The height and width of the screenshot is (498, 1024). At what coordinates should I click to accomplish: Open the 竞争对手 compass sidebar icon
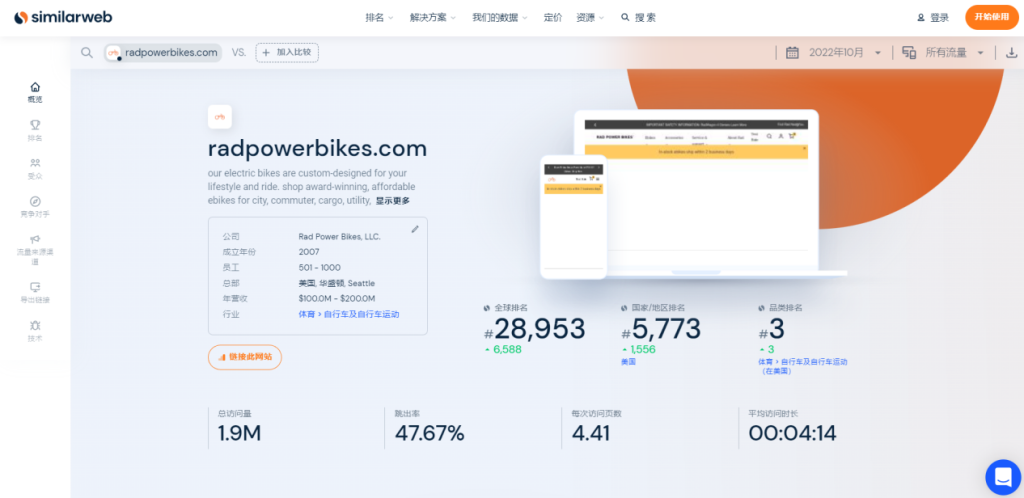[x=35, y=201]
